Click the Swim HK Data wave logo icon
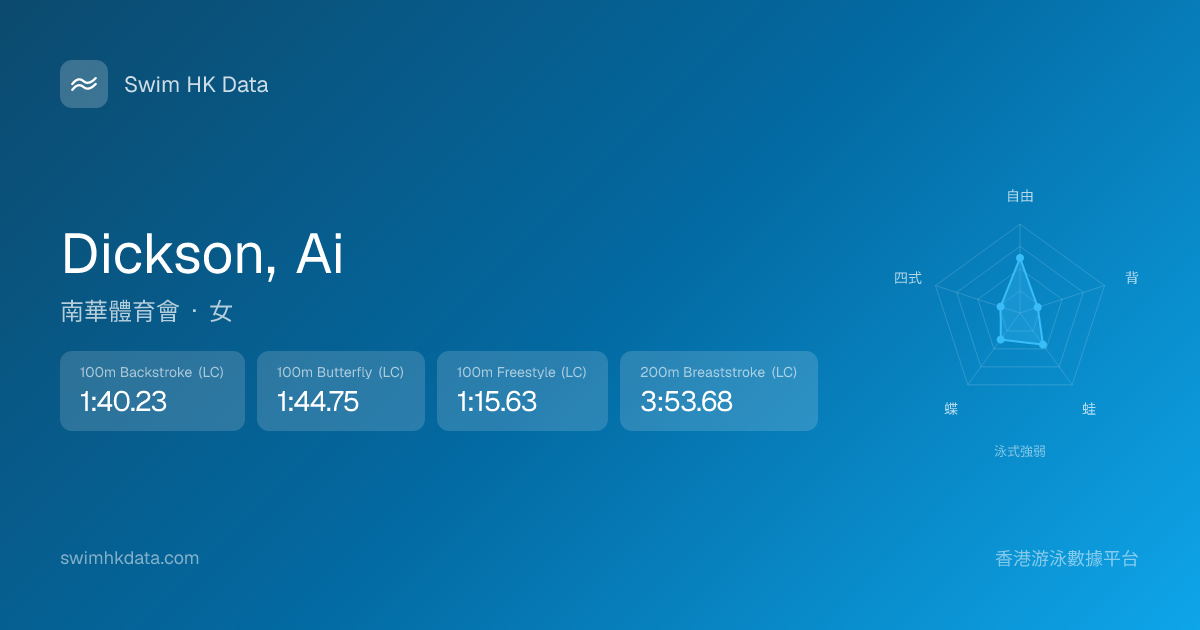 point(84,84)
